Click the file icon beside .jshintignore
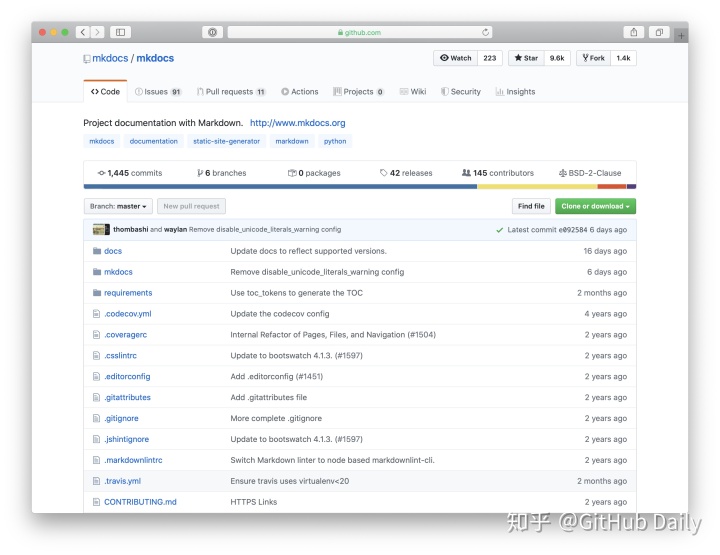This screenshot has width=720, height=555. coord(96,439)
